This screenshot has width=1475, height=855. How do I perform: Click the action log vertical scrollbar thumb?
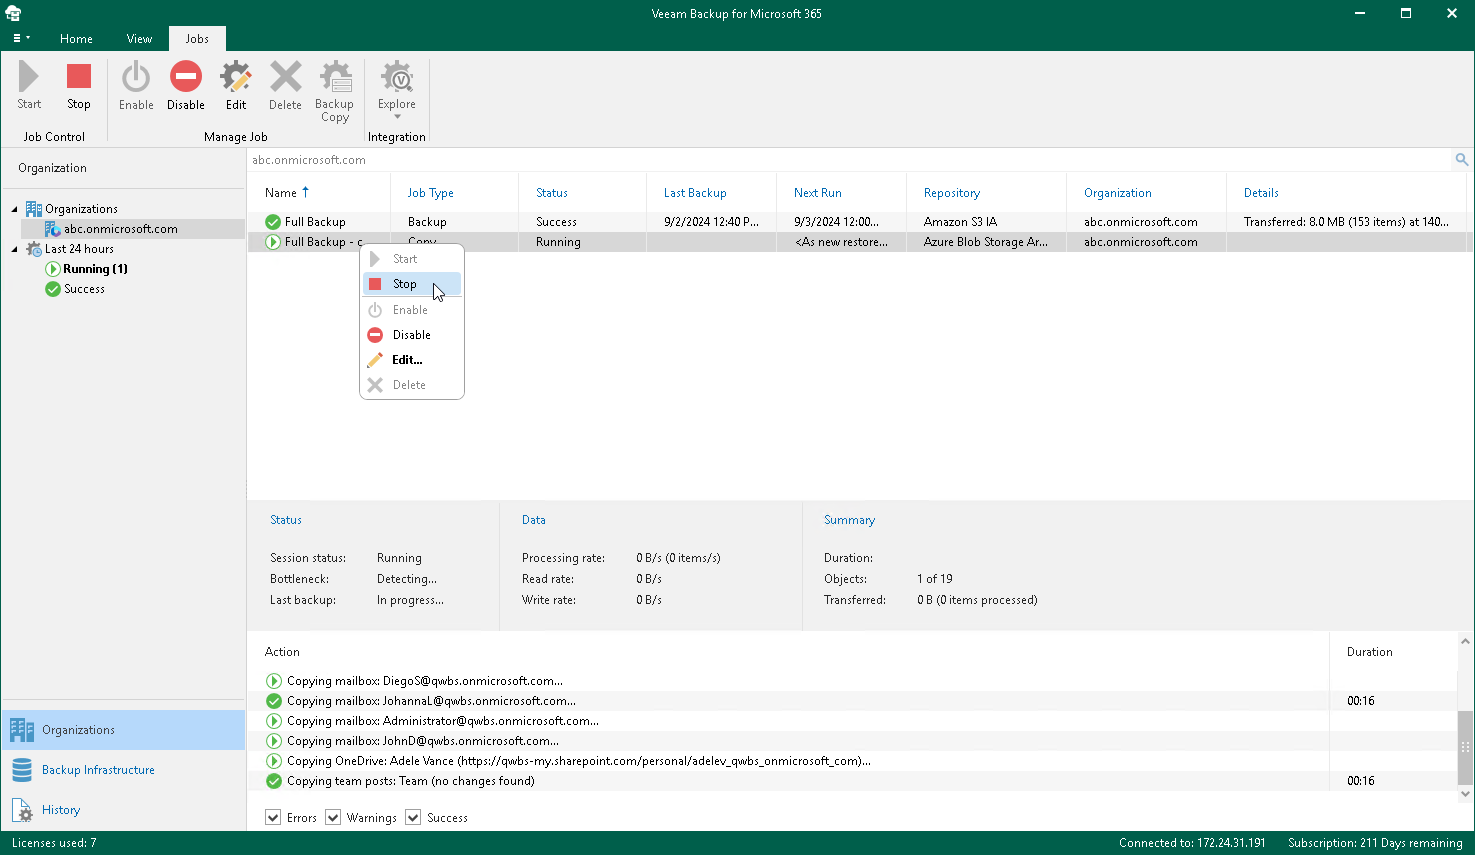pyautogui.click(x=1465, y=748)
